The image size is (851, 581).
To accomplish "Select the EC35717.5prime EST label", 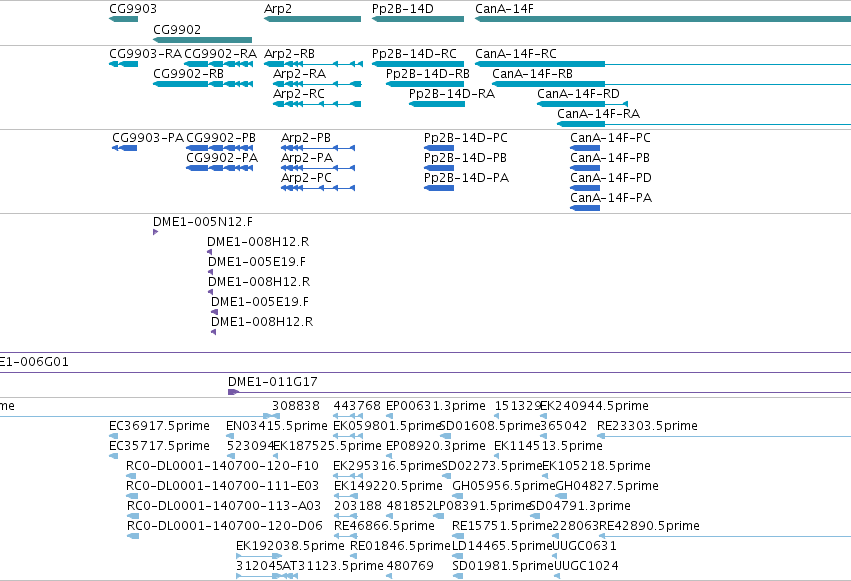I will [x=160, y=446].
